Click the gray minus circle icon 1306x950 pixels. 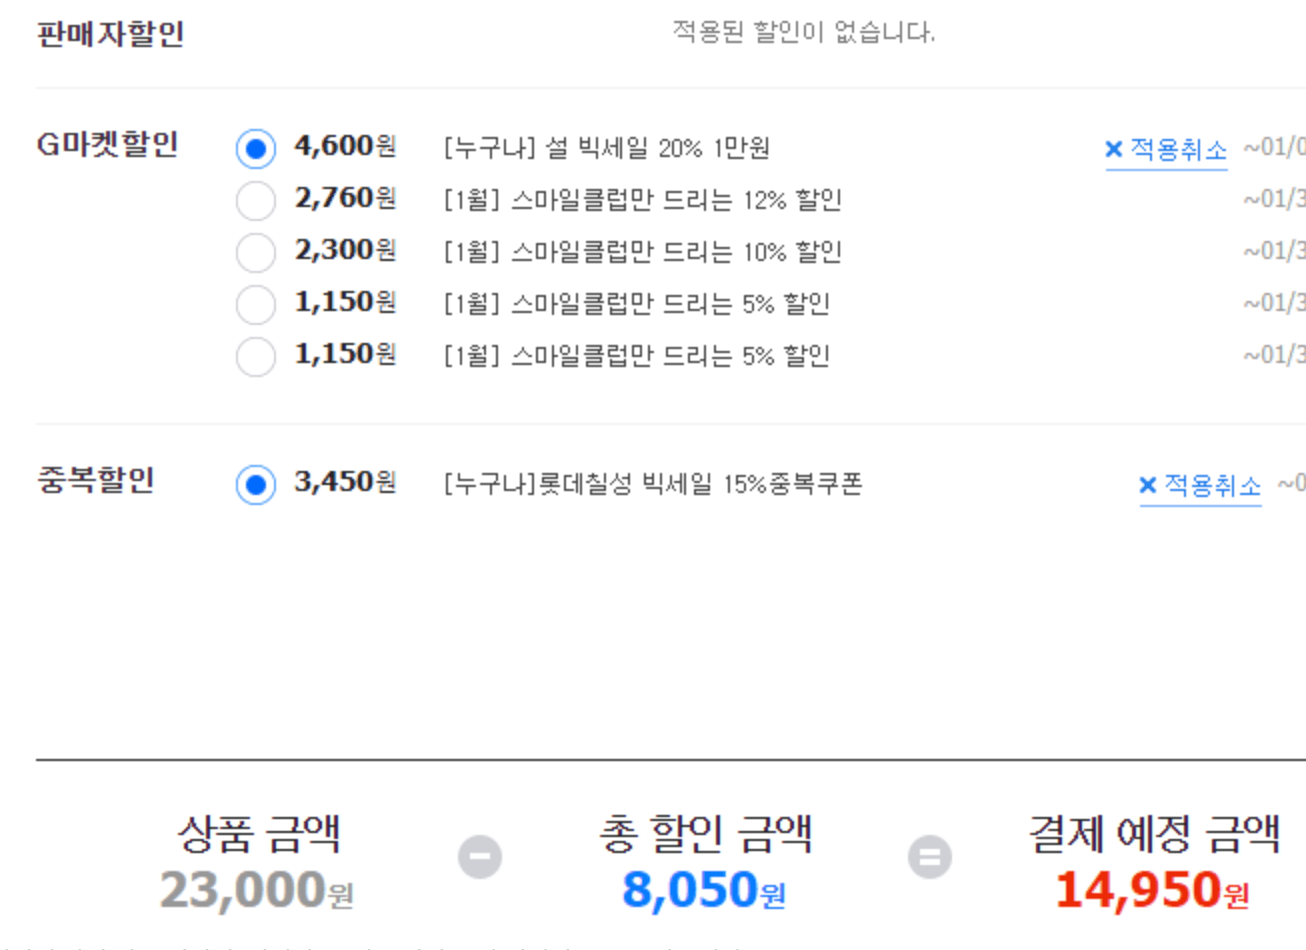(x=480, y=857)
